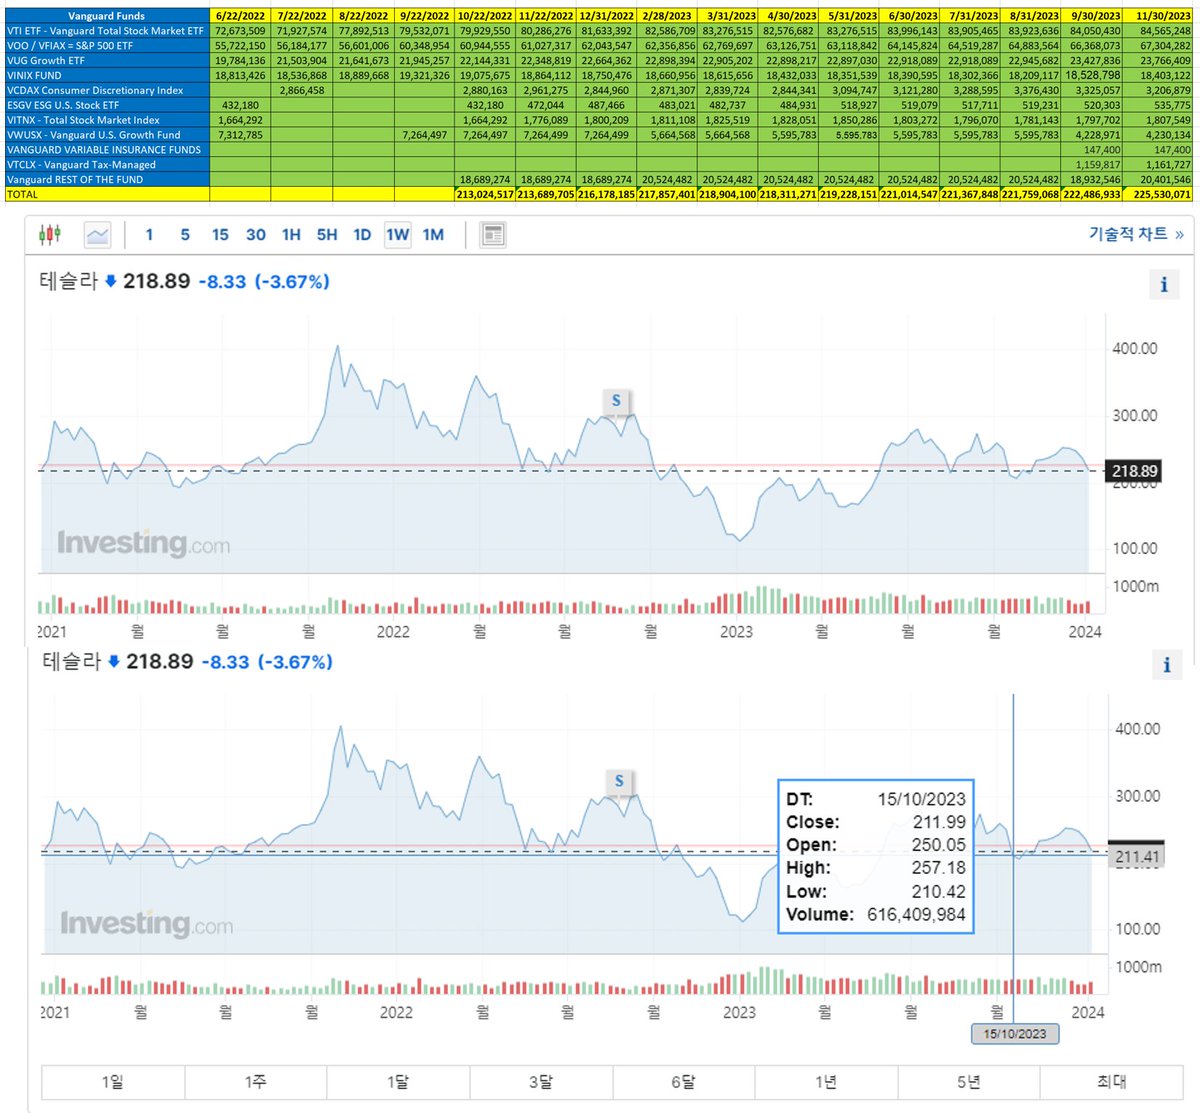Click the Close 211.99 tooltip value

point(939,822)
